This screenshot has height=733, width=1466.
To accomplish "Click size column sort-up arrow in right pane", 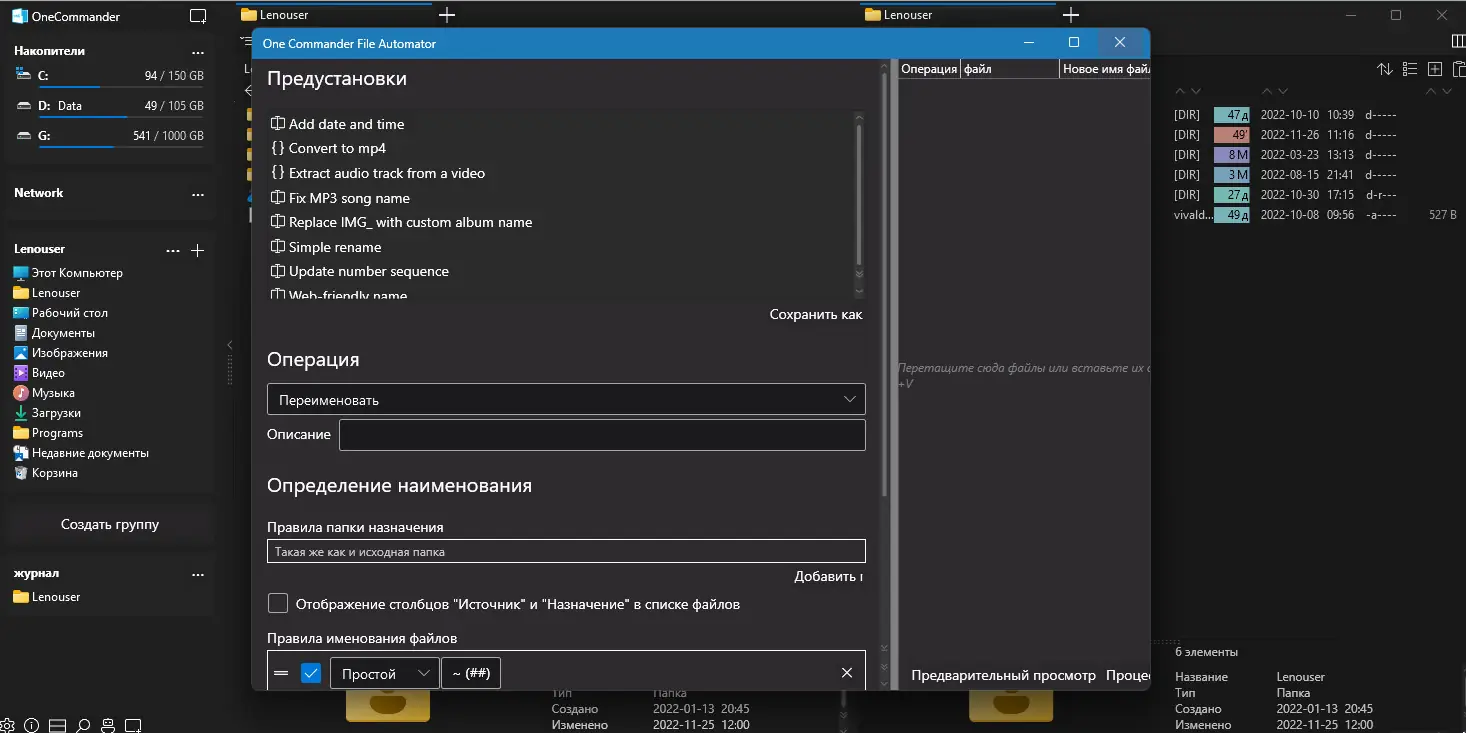I will [1430, 91].
